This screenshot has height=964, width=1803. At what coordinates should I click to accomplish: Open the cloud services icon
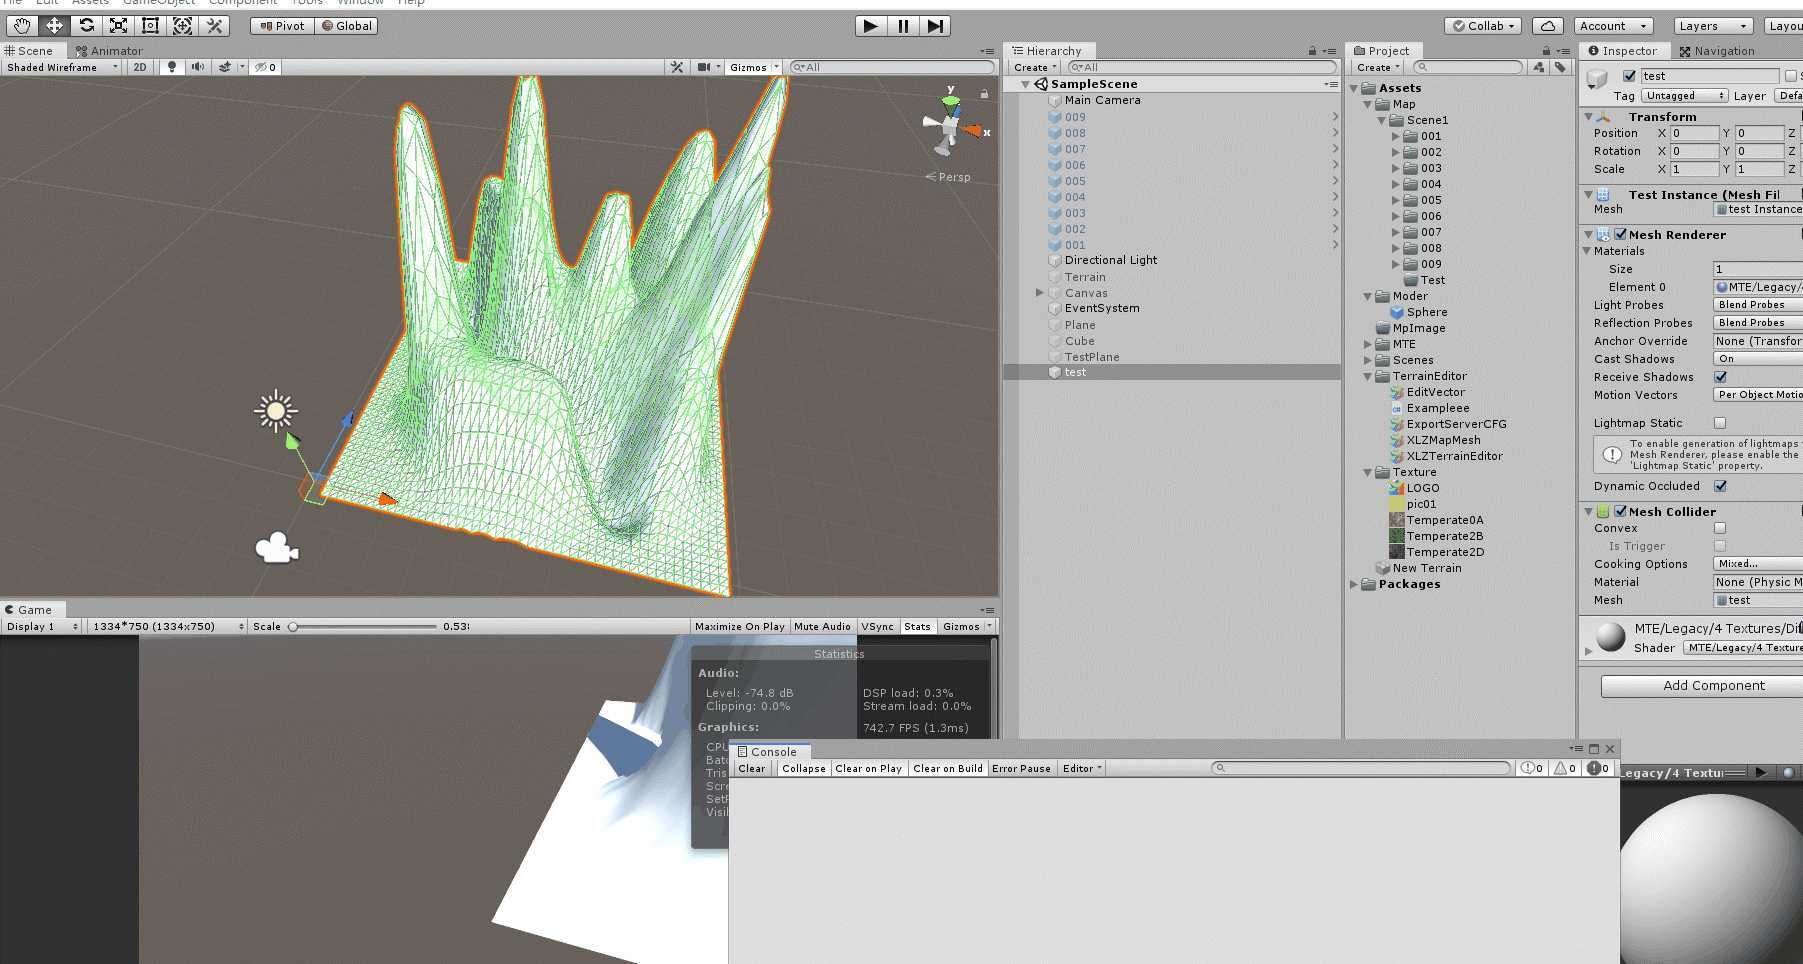(1547, 26)
